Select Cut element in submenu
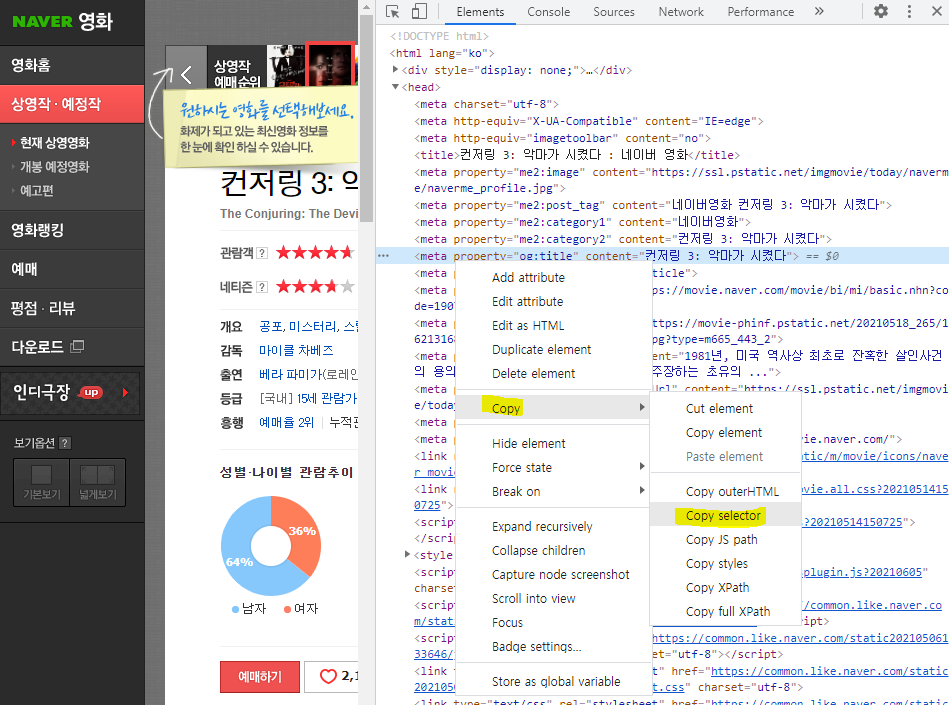Screen dimensions: 949x705 719,408
